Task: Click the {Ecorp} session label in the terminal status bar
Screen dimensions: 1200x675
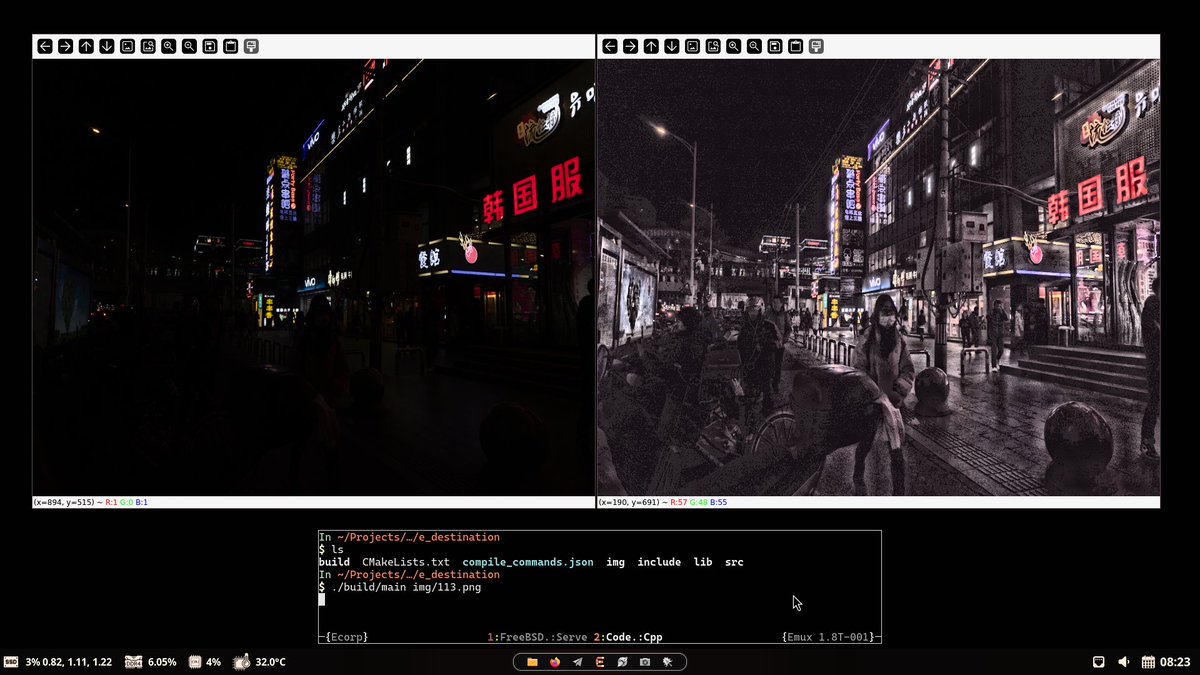Action: point(346,637)
